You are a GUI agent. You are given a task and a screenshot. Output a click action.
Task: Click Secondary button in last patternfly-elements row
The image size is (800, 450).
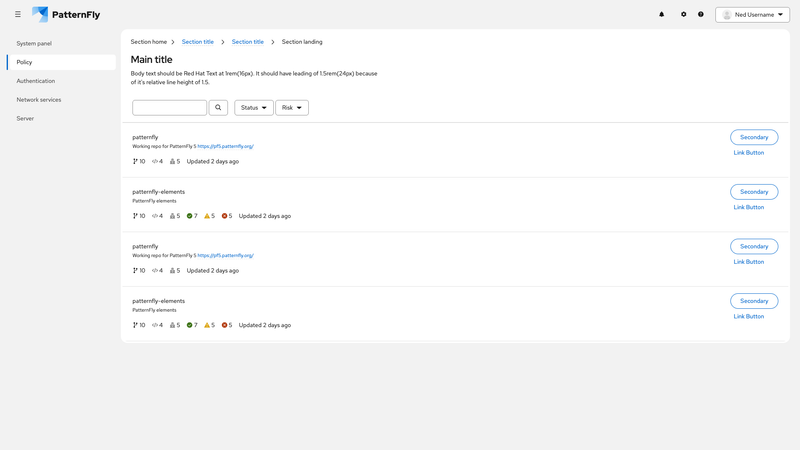pyautogui.click(x=754, y=301)
